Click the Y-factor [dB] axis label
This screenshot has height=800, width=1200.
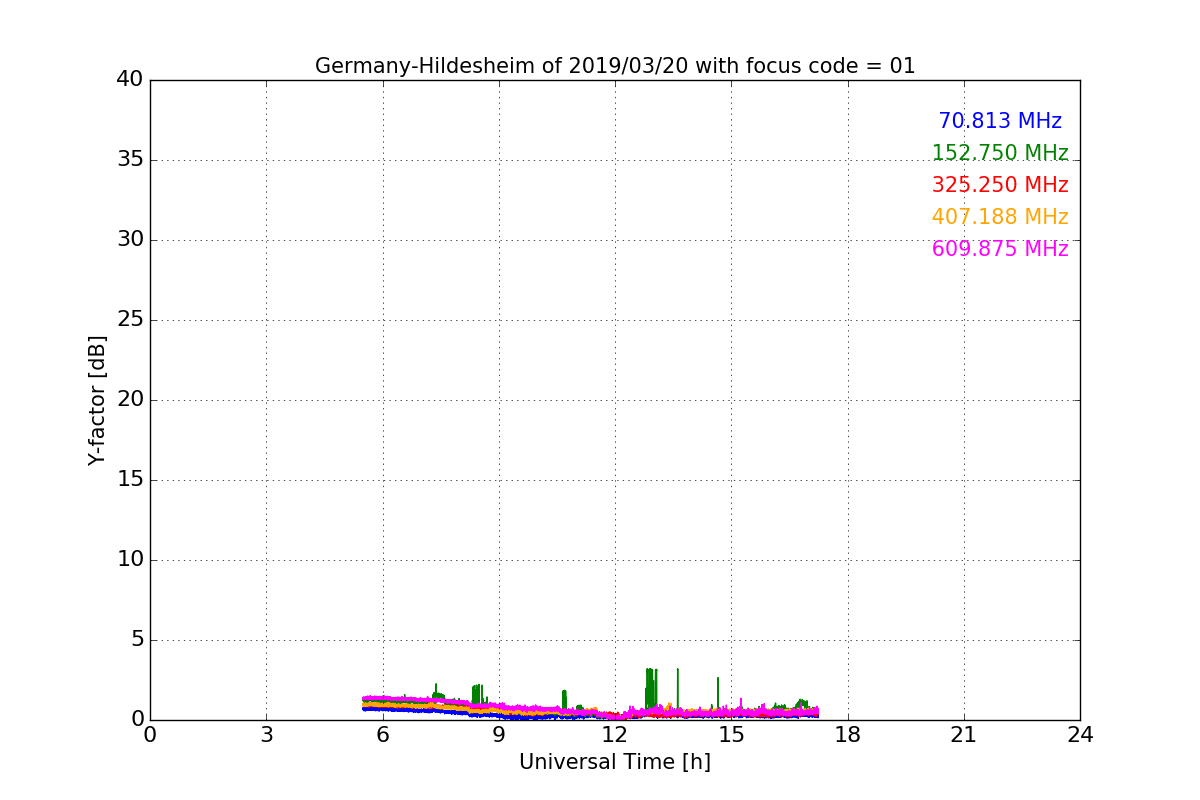click(97, 400)
